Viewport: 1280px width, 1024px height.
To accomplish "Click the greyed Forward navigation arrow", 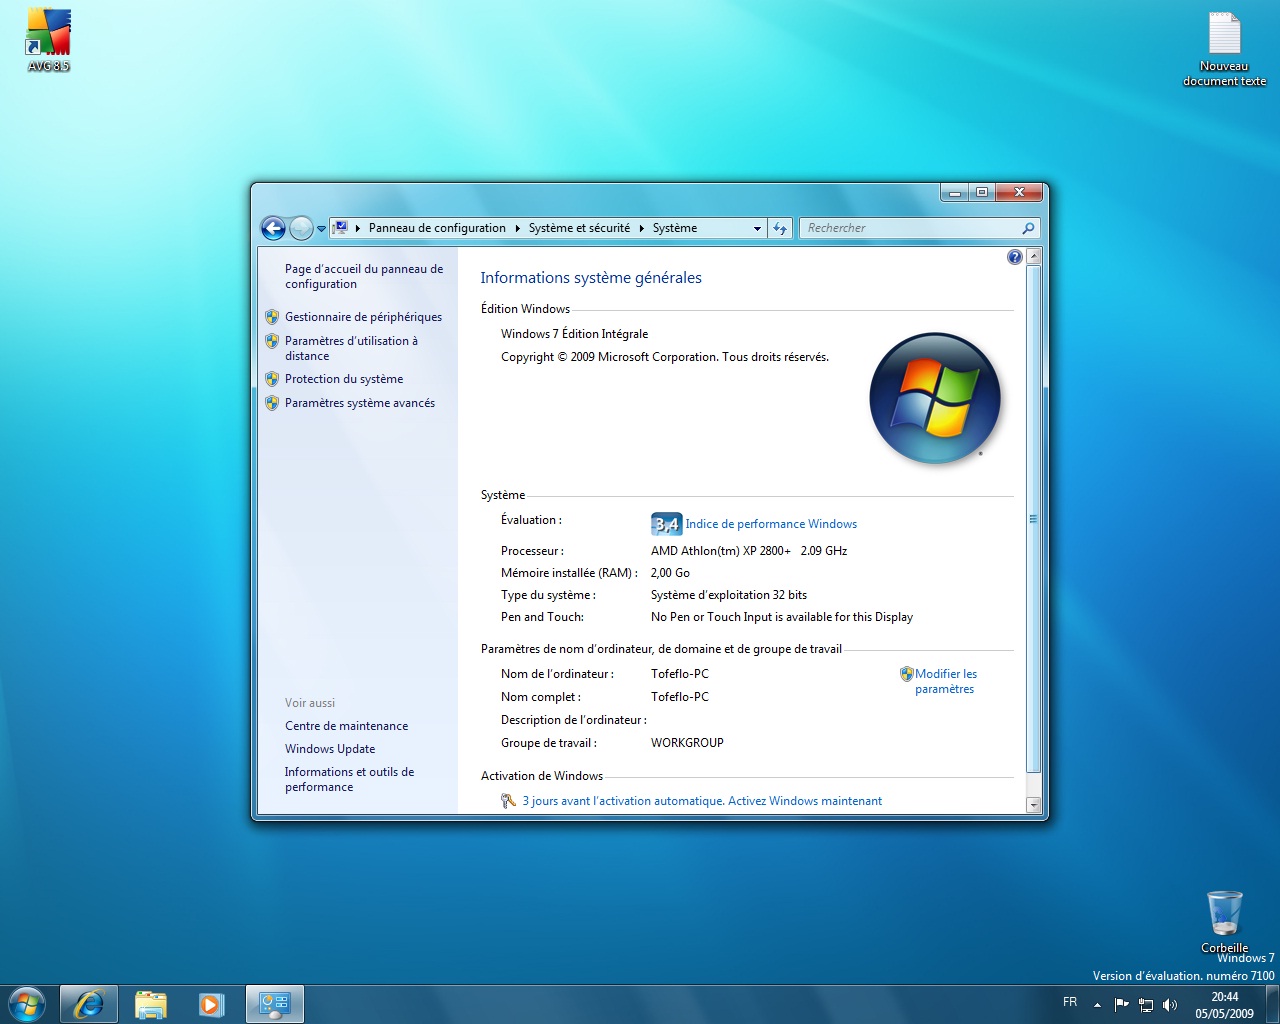I will pos(301,228).
